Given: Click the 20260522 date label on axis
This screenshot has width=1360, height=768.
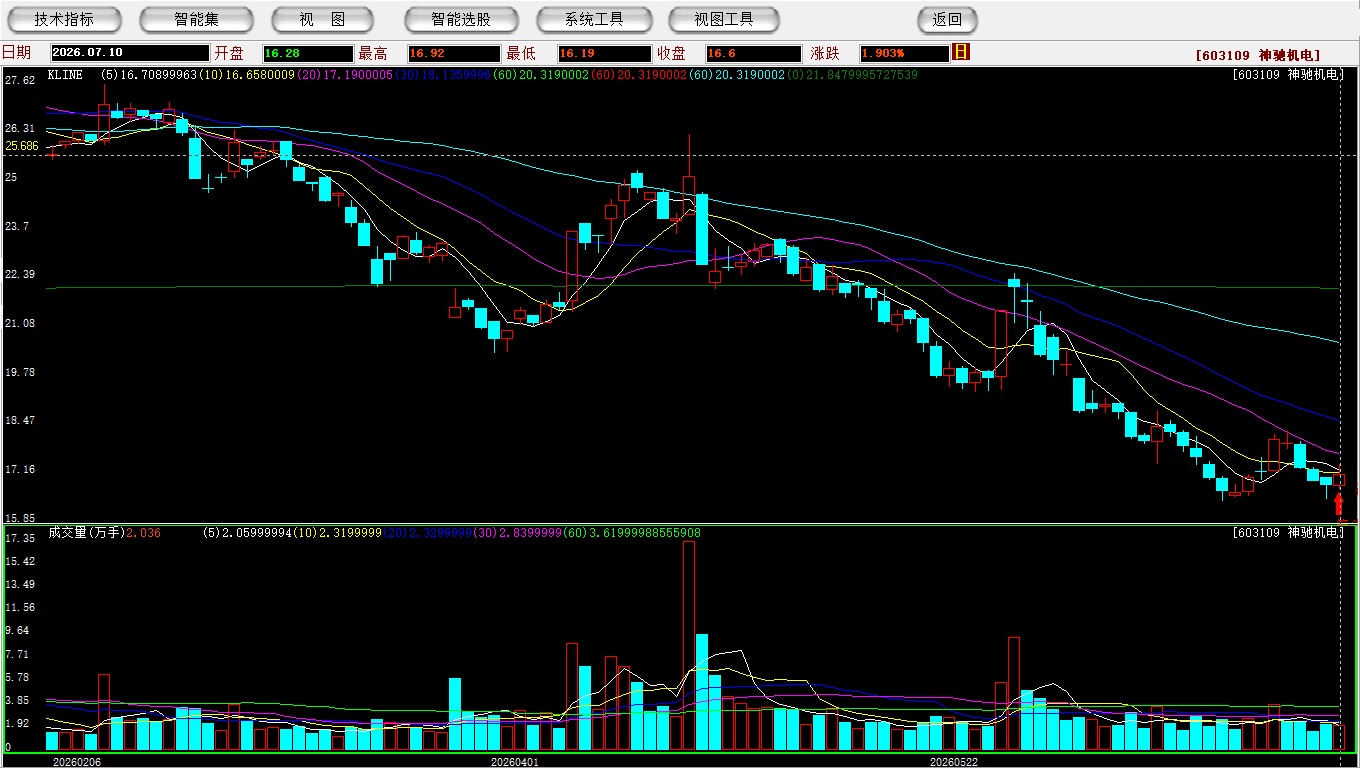Looking at the screenshot, I should pyautogui.click(x=953, y=762).
